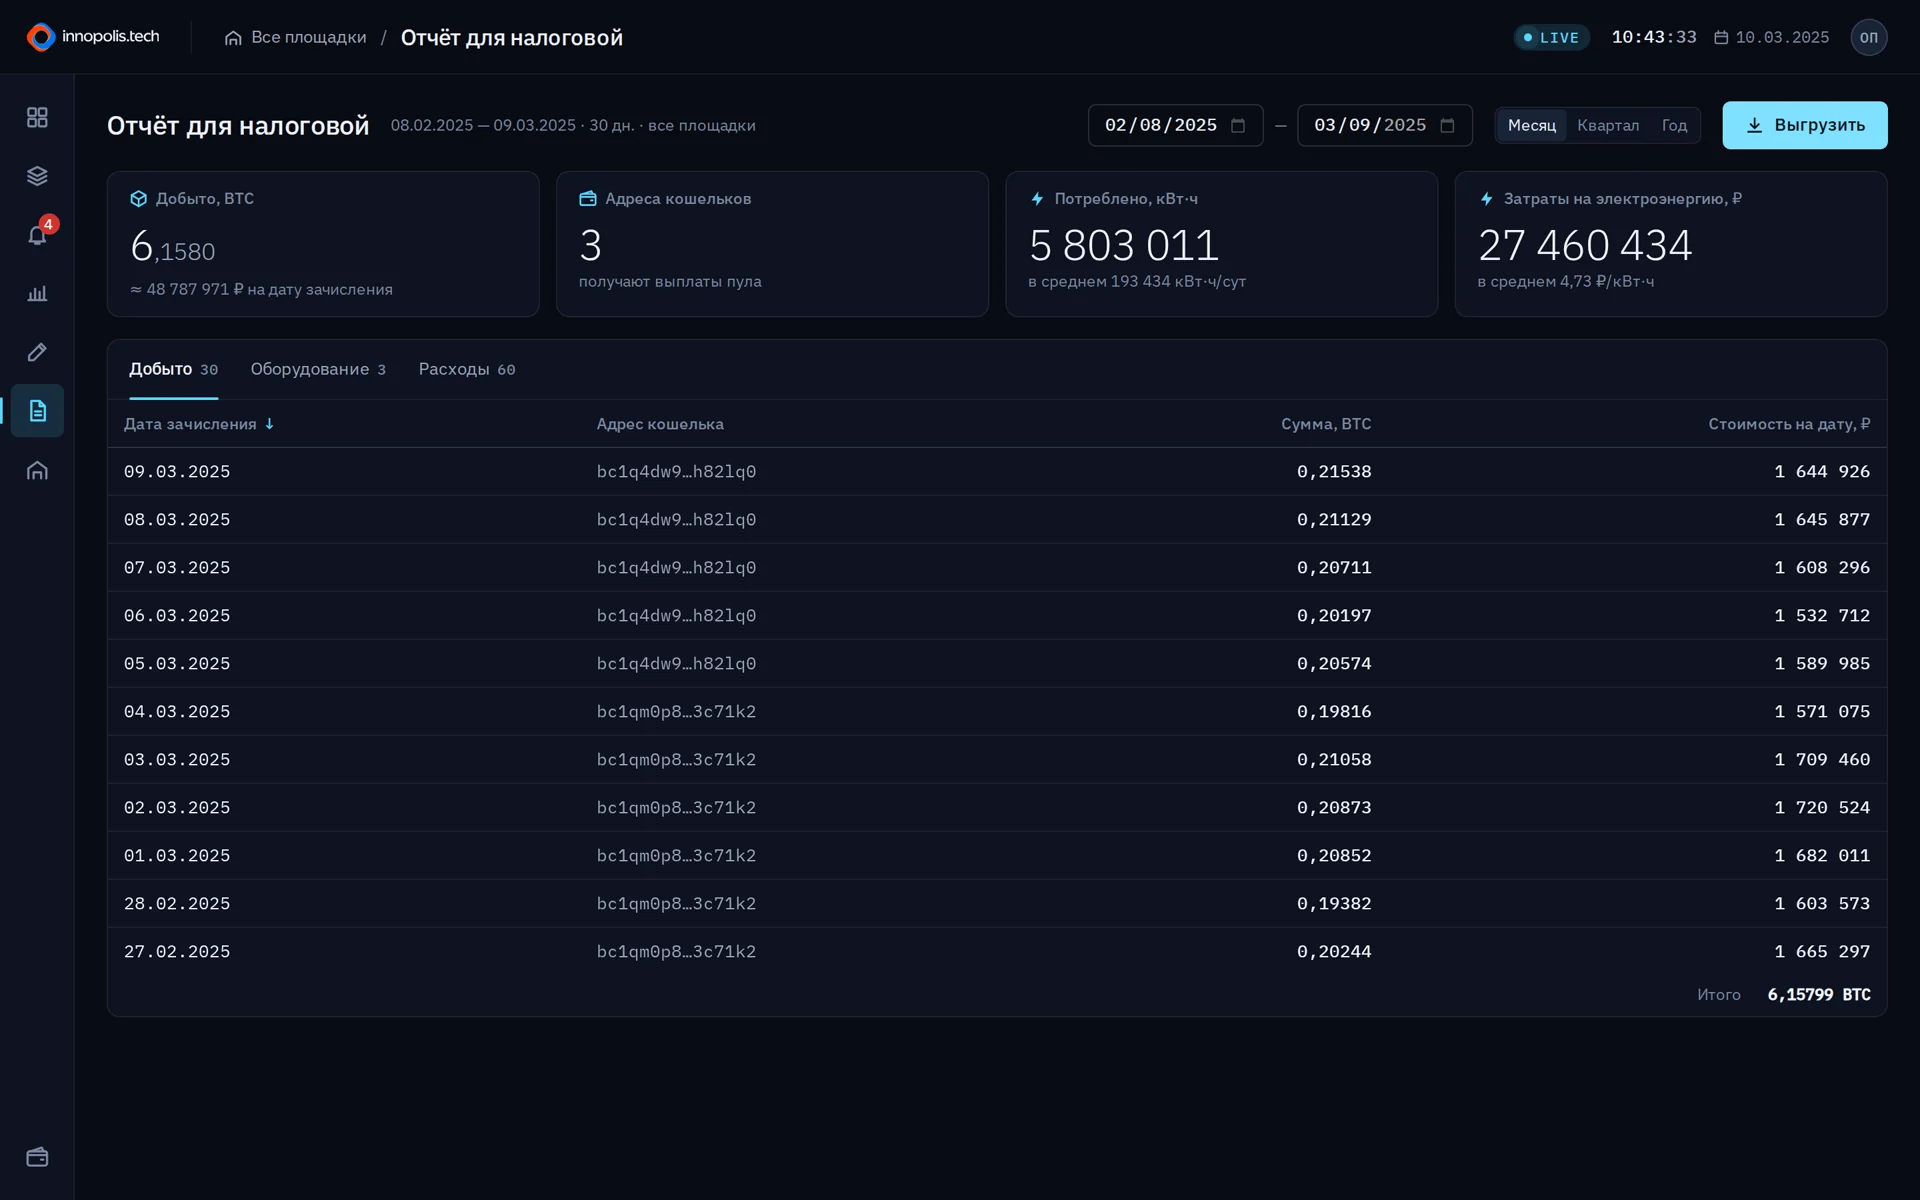Screen dimensions: 1920x1200
Task: Select the Месяц period option
Action: tap(1532, 125)
